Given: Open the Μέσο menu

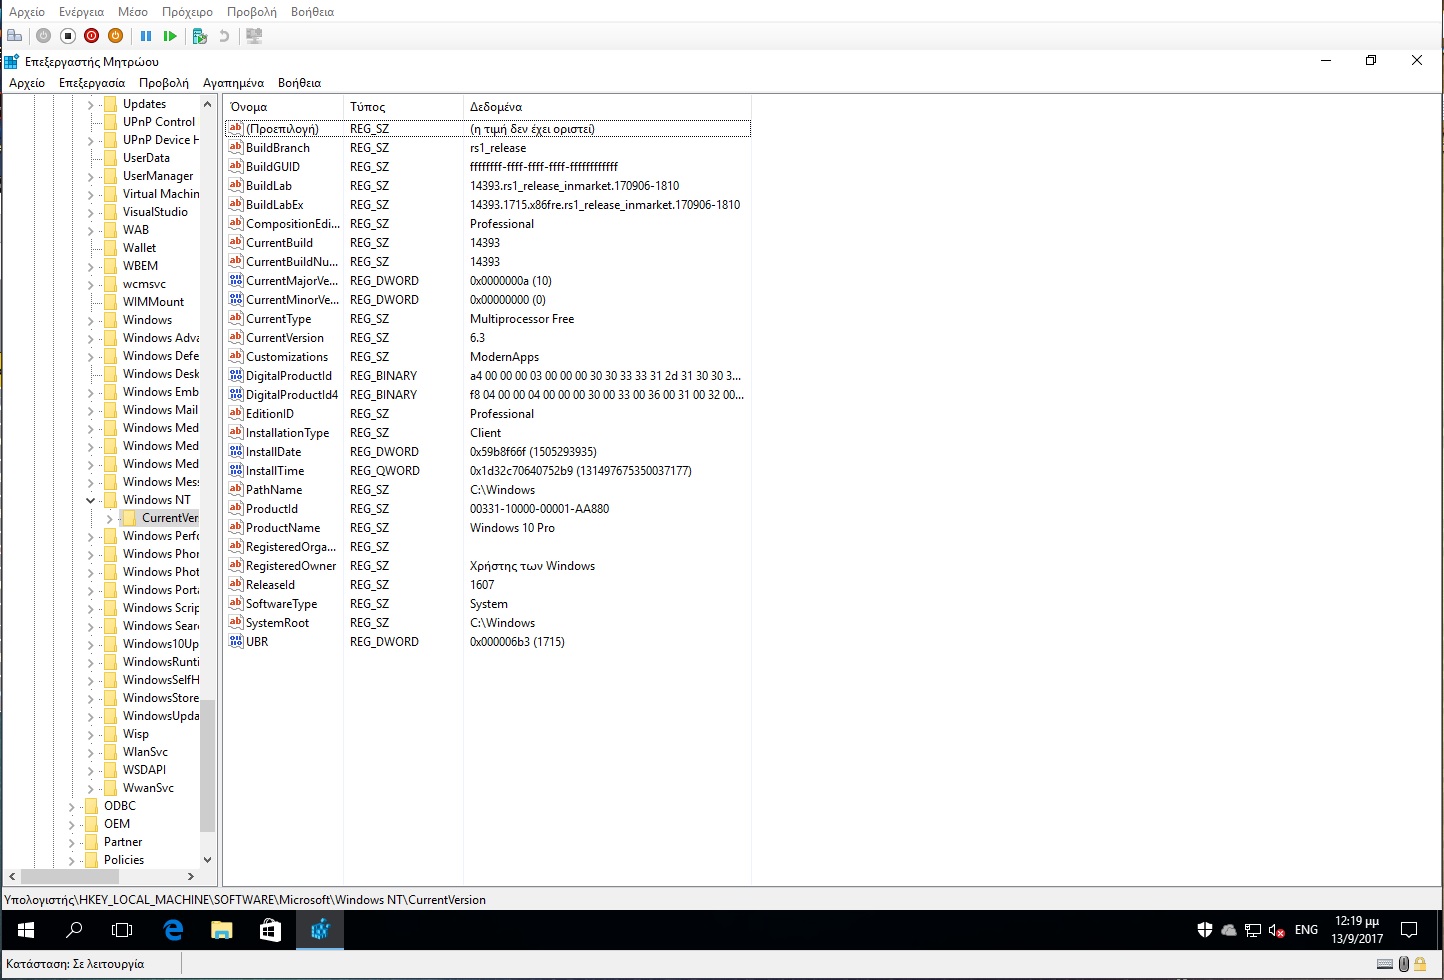Looking at the screenshot, I should [x=133, y=12].
